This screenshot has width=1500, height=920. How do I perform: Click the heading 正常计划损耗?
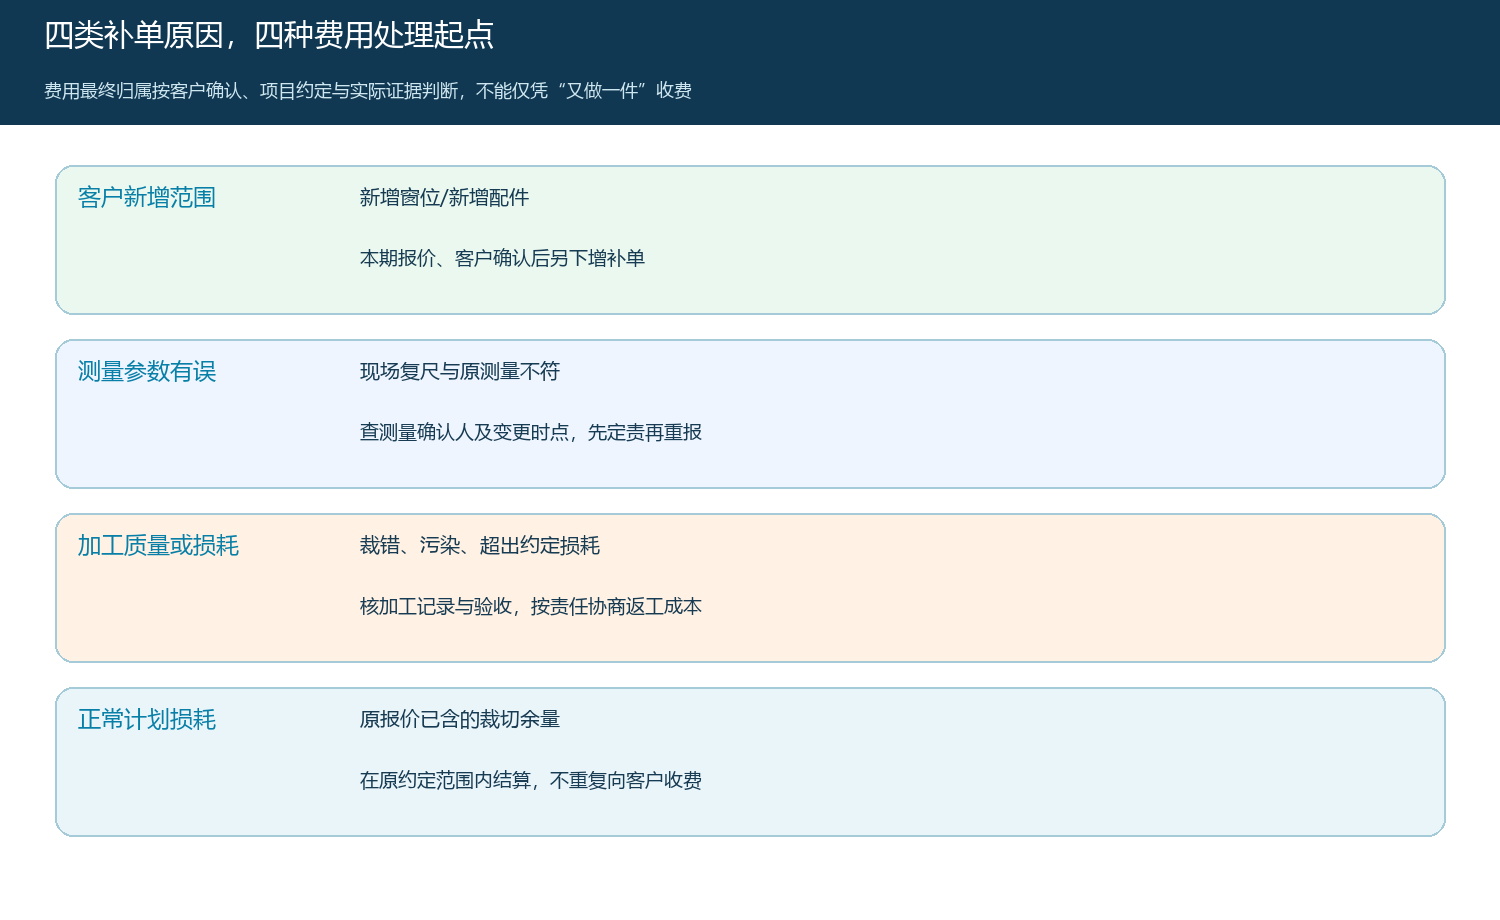point(147,719)
